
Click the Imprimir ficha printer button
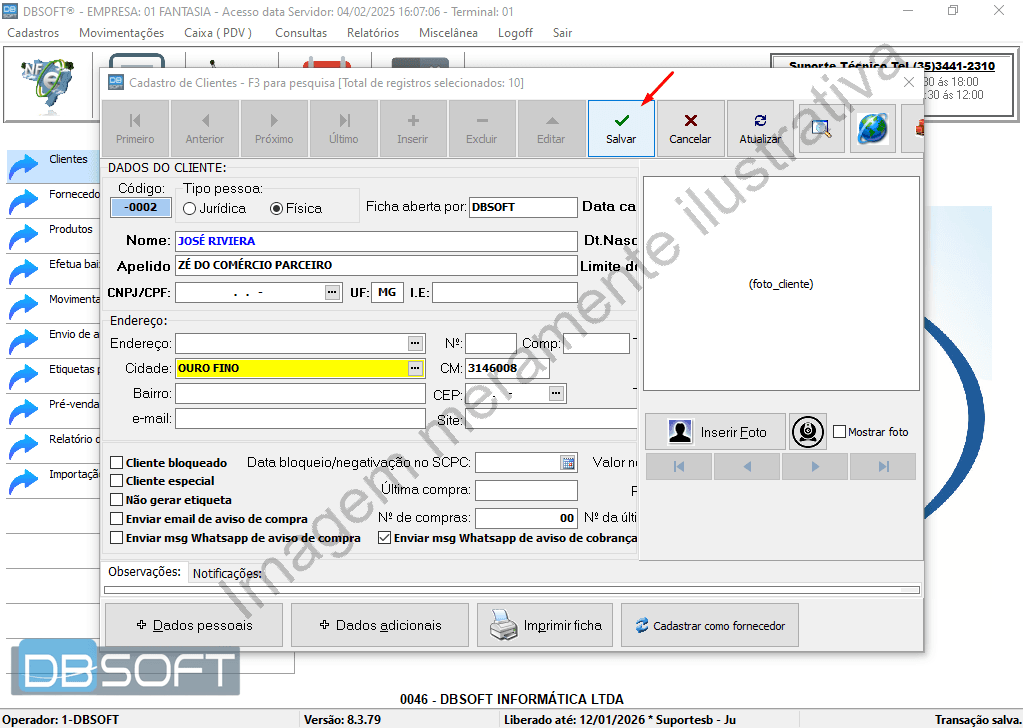coord(546,625)
